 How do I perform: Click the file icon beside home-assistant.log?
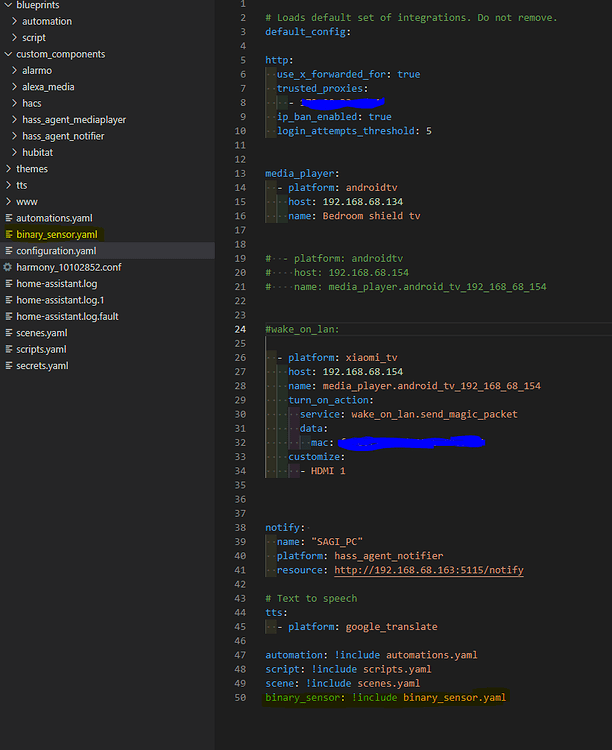tap(9, 284)
